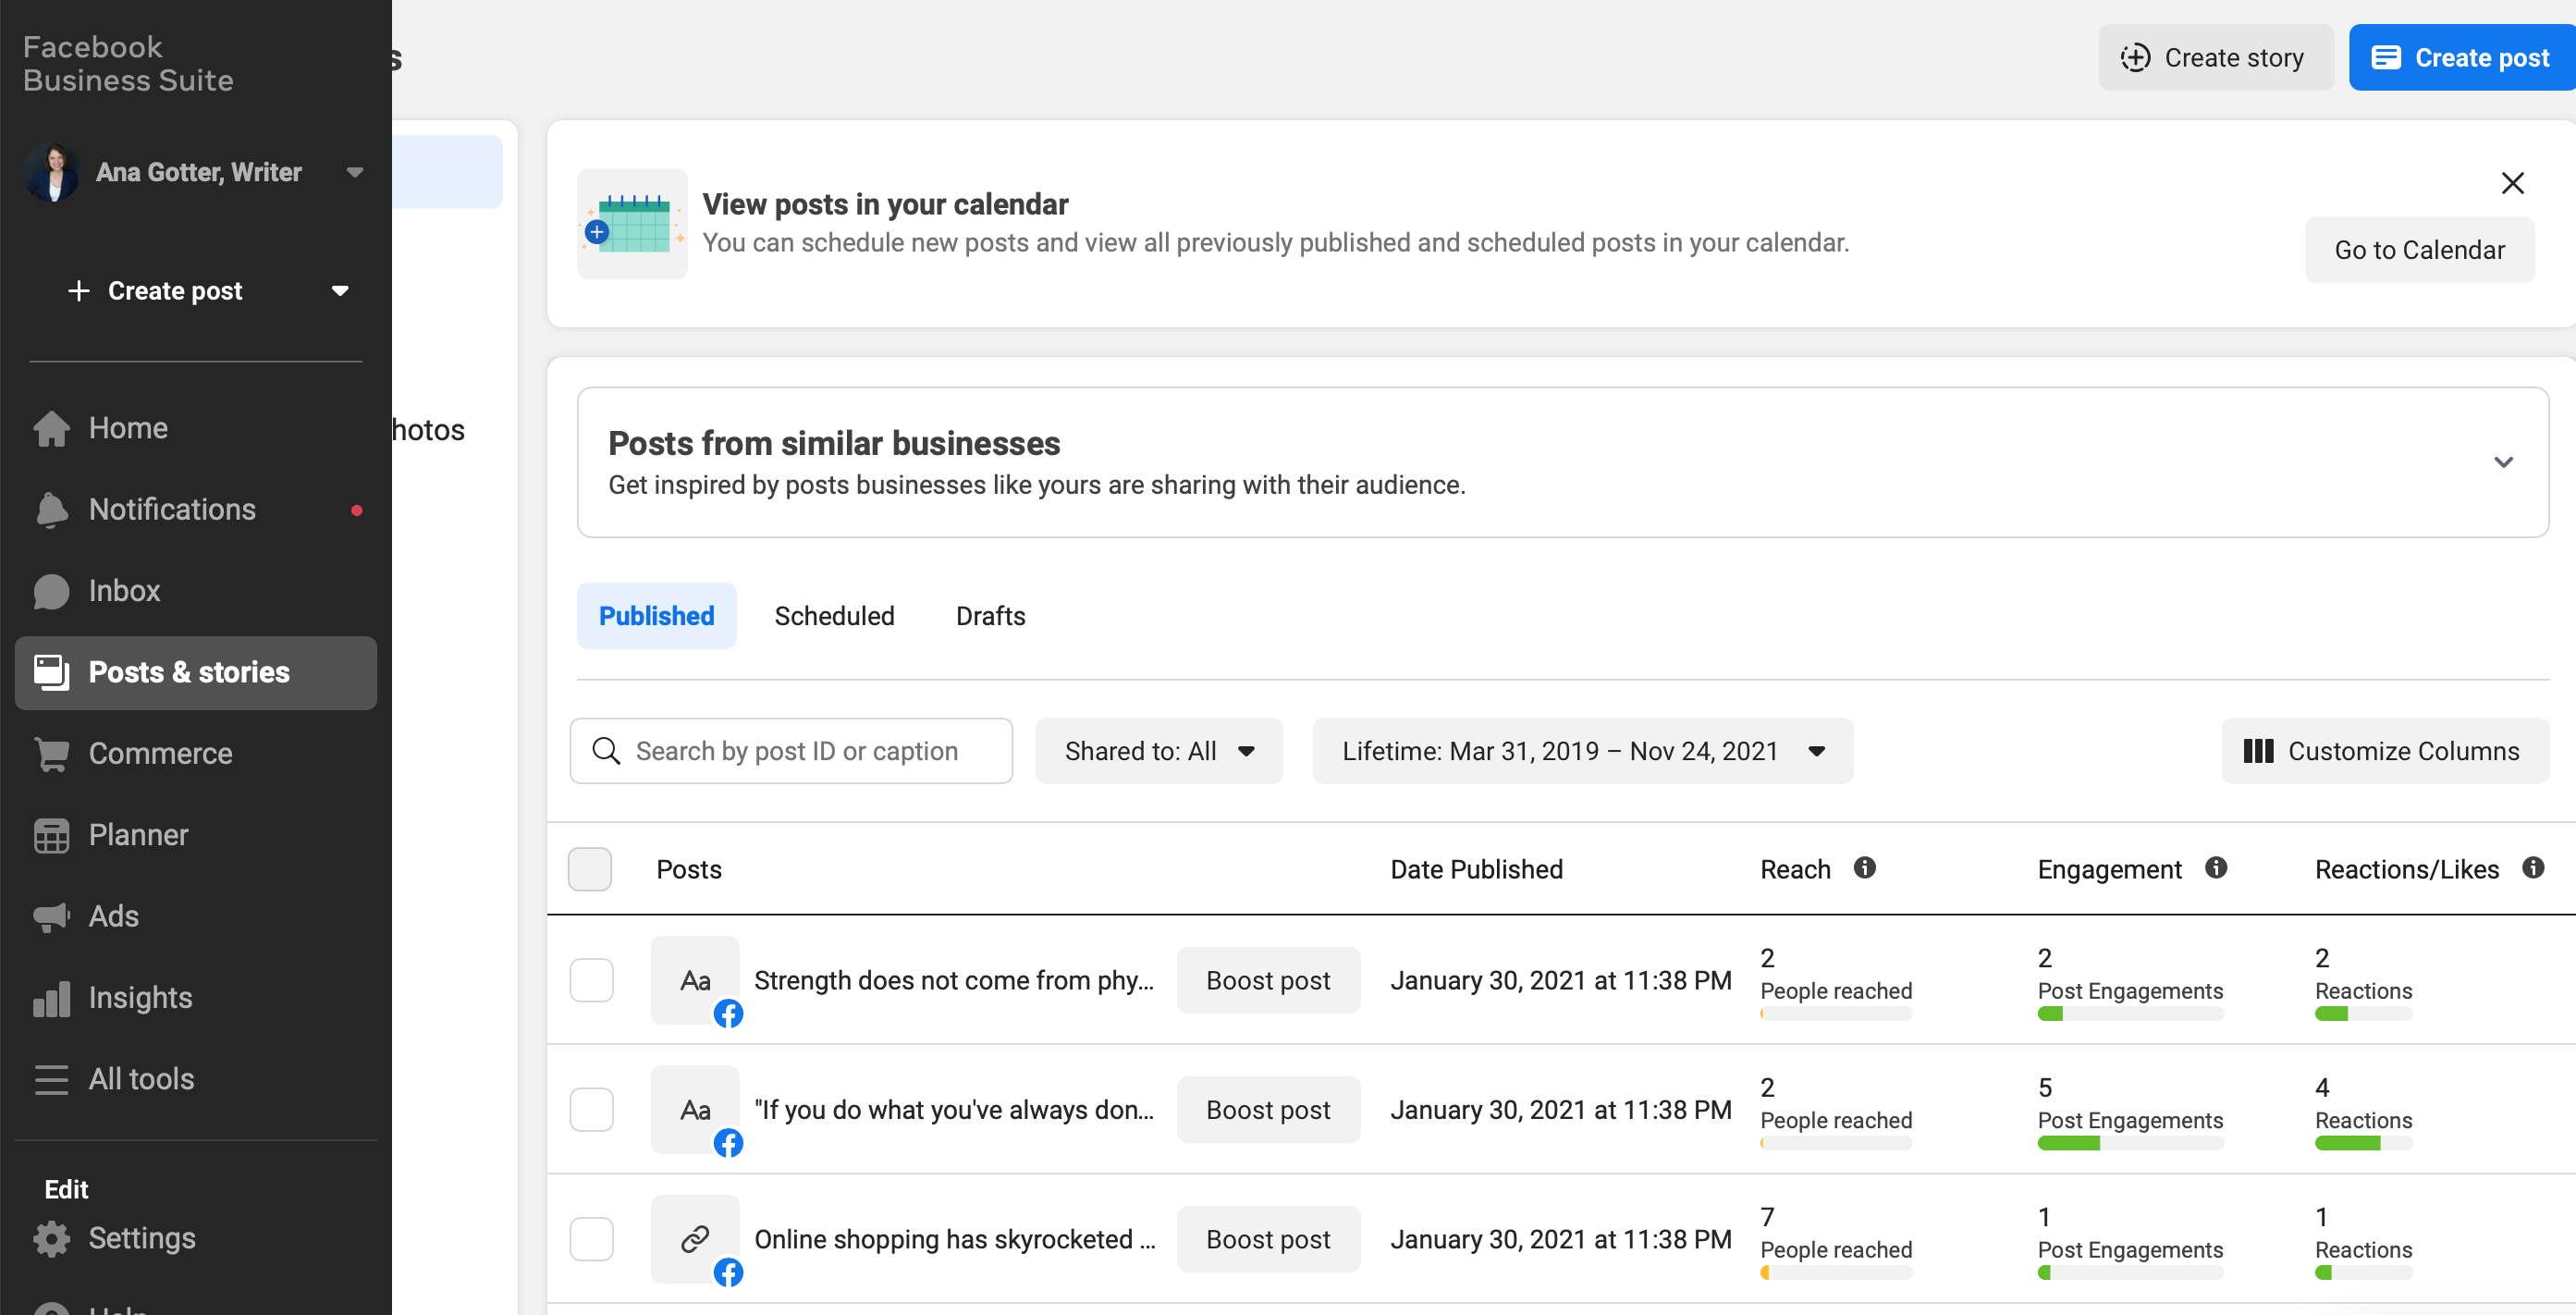The width and height of the screenshot is (2576, 1315).
Task: Click the Notifications bell icon
Action: click(x=50, y=509)
